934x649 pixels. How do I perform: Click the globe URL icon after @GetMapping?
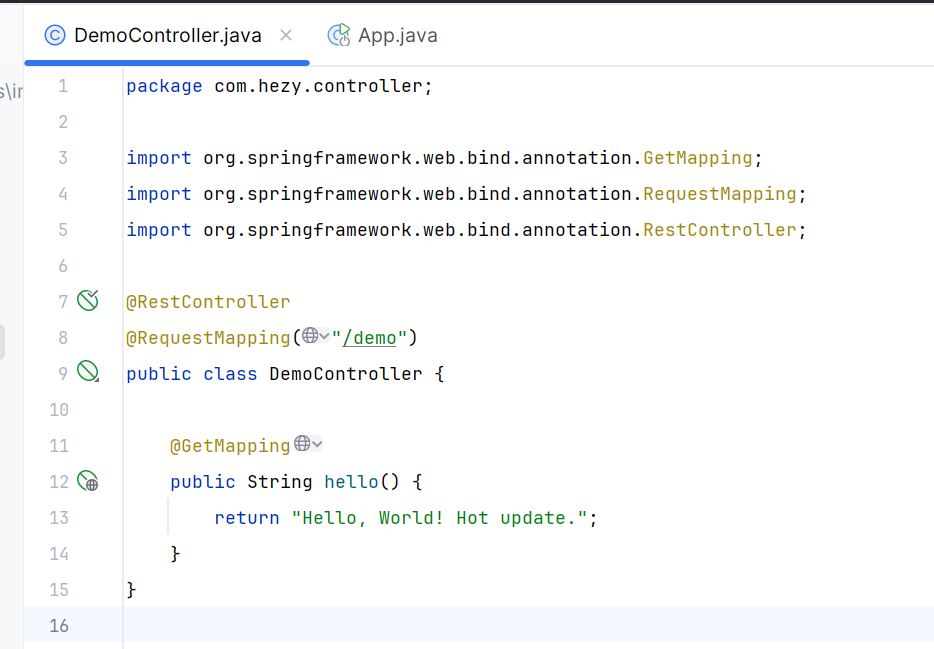[x=302, y=444]
